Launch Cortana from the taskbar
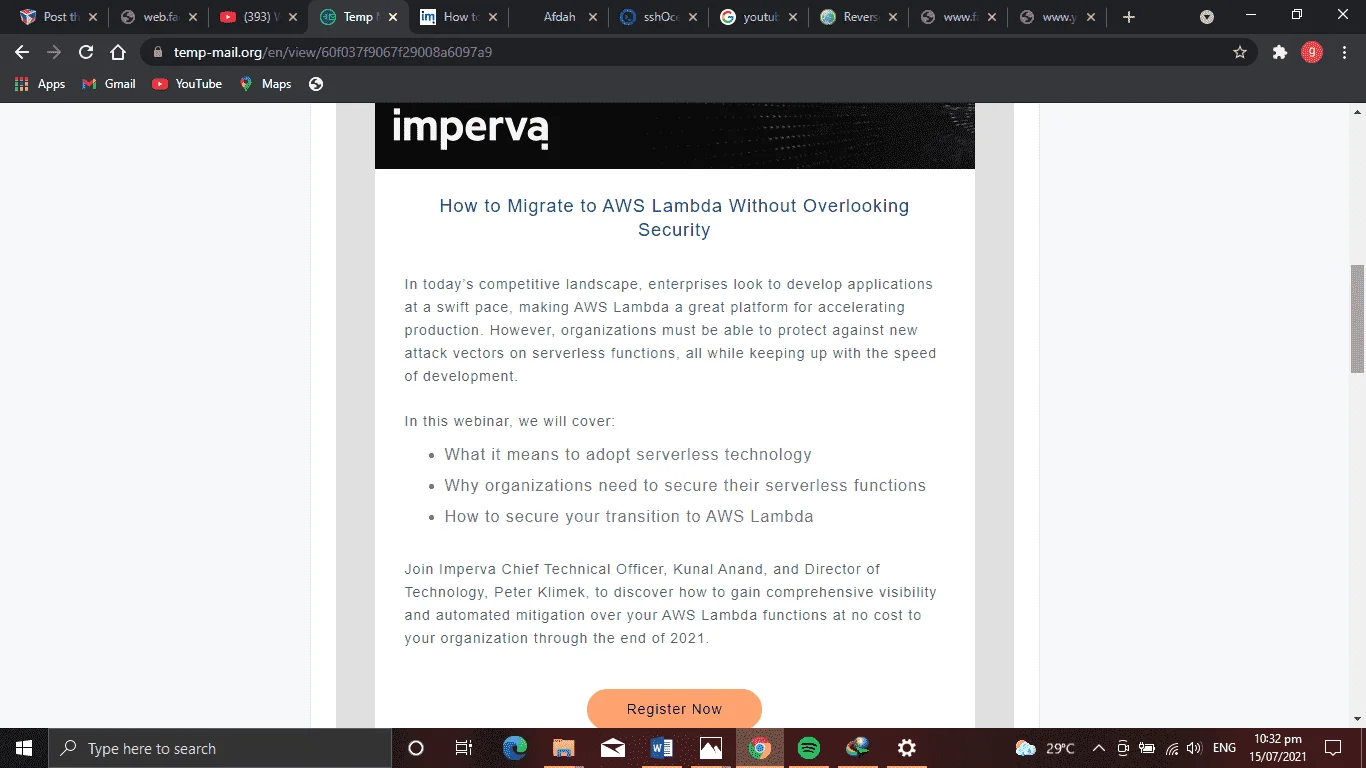 point(416,748)
